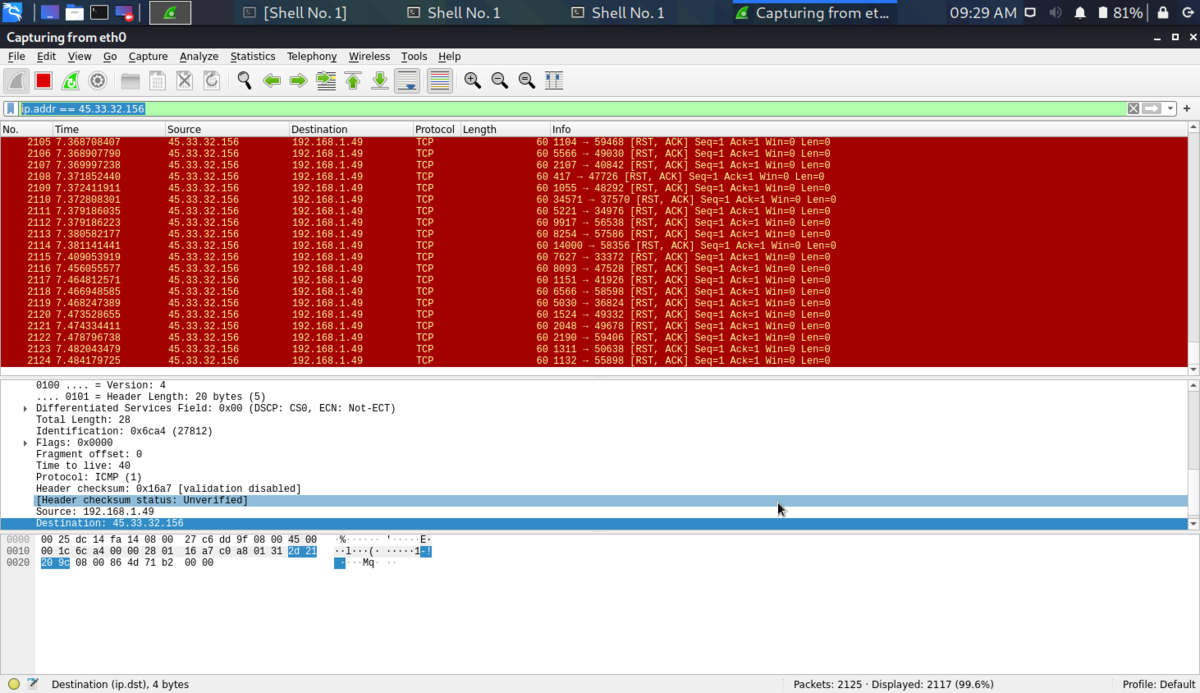This screenshot has height=693, width=1200.
Task: Reload the capture file
Action: pos(211,81)
